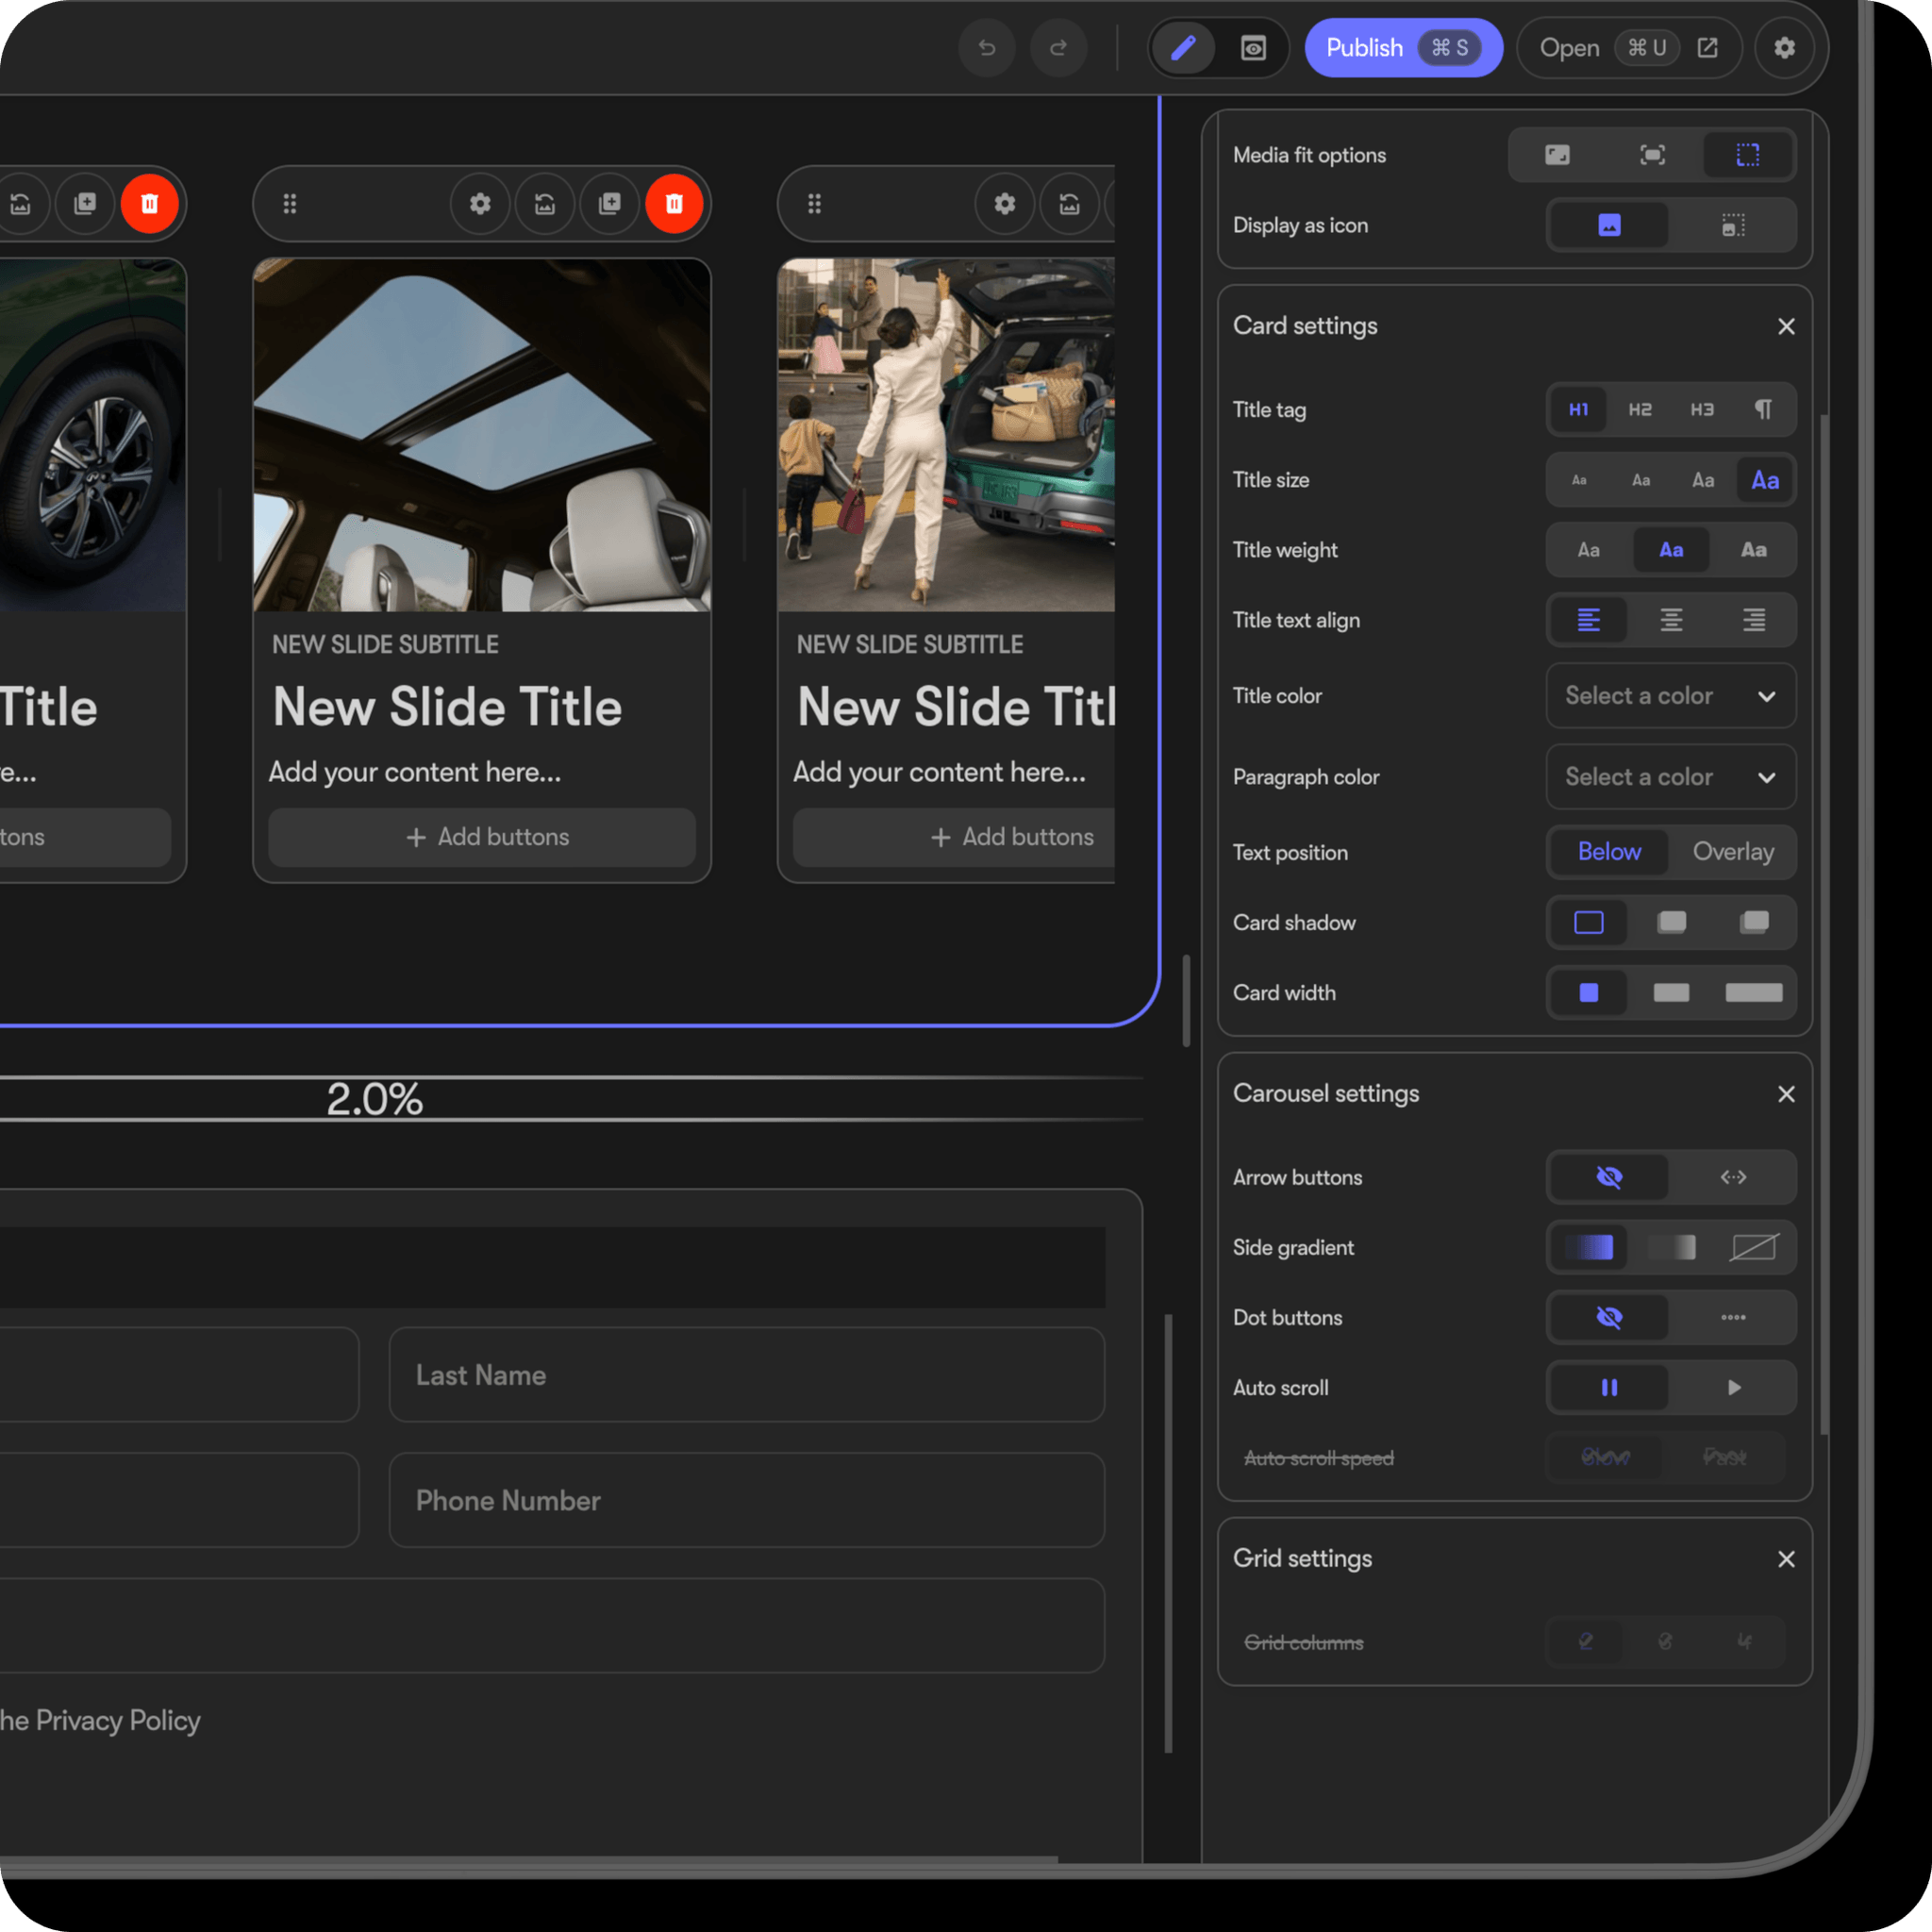Viewport: 1932px width, 1932px height.
Task: Click the undo arrow in top toolbar
Action: (986, 48)
